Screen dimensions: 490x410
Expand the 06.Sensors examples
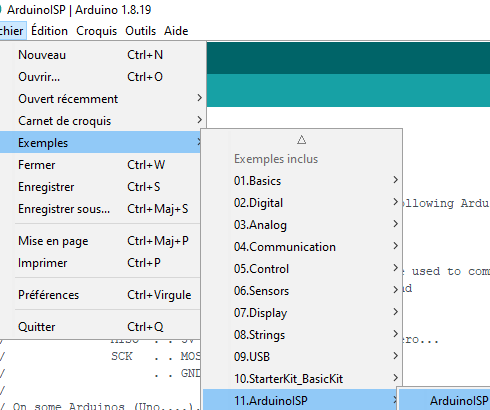coord(302,291)
